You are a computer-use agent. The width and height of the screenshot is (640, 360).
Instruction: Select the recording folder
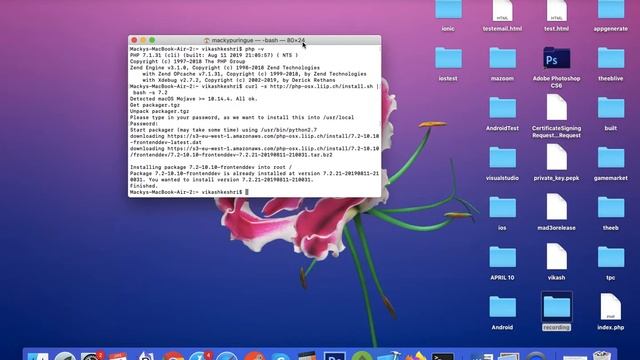tap(556, 307)
